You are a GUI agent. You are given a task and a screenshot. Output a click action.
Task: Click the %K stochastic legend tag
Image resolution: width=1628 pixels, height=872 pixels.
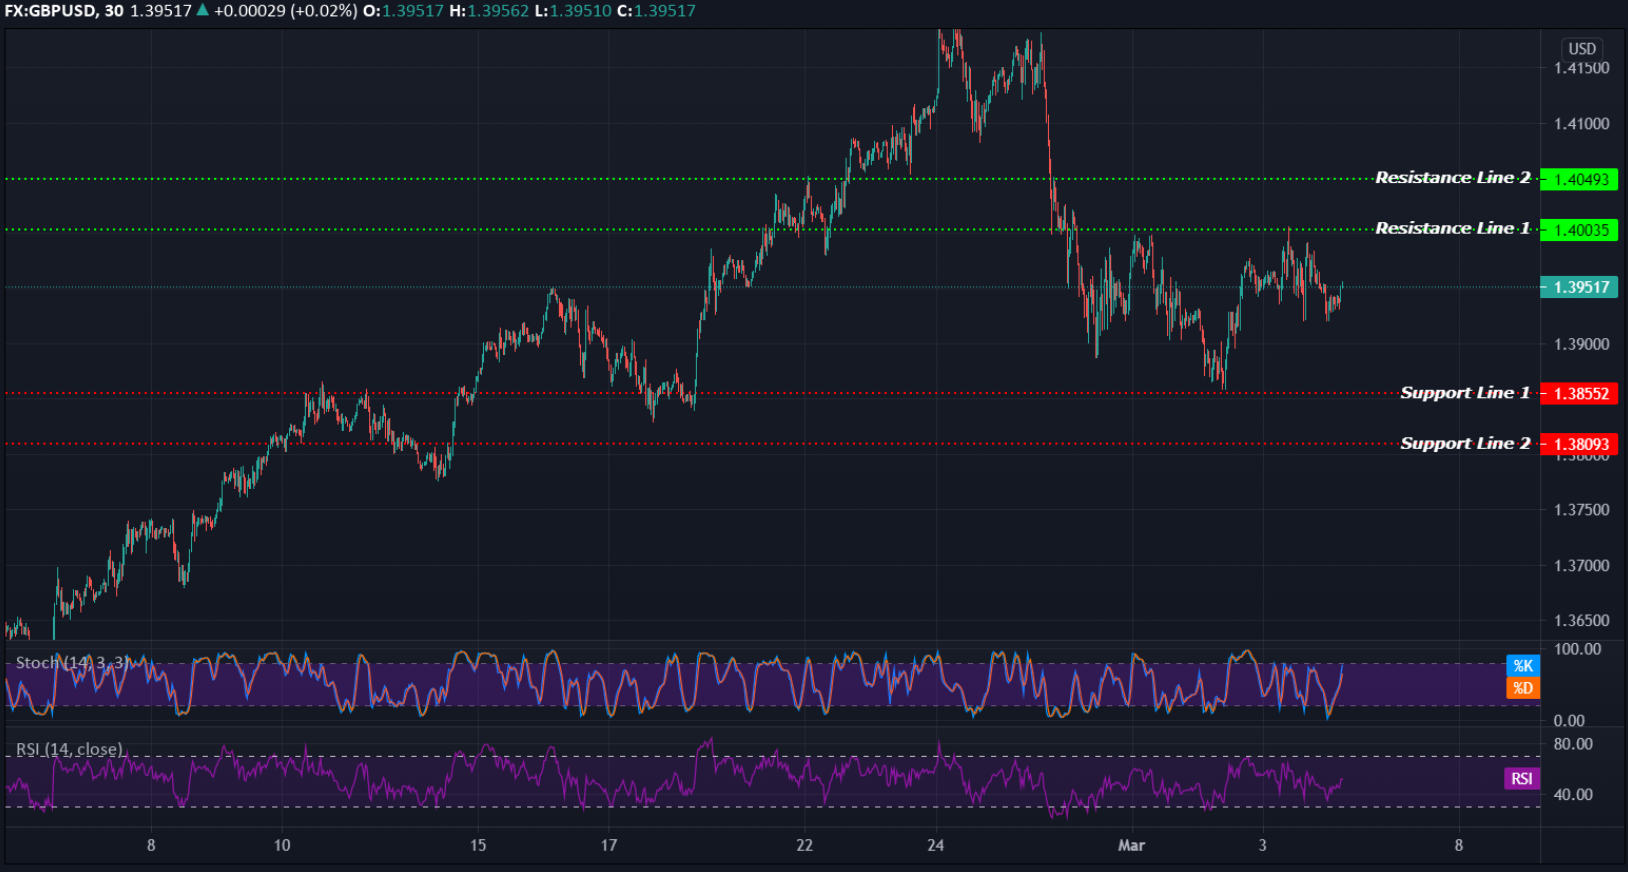click(x=1523, y=666)
